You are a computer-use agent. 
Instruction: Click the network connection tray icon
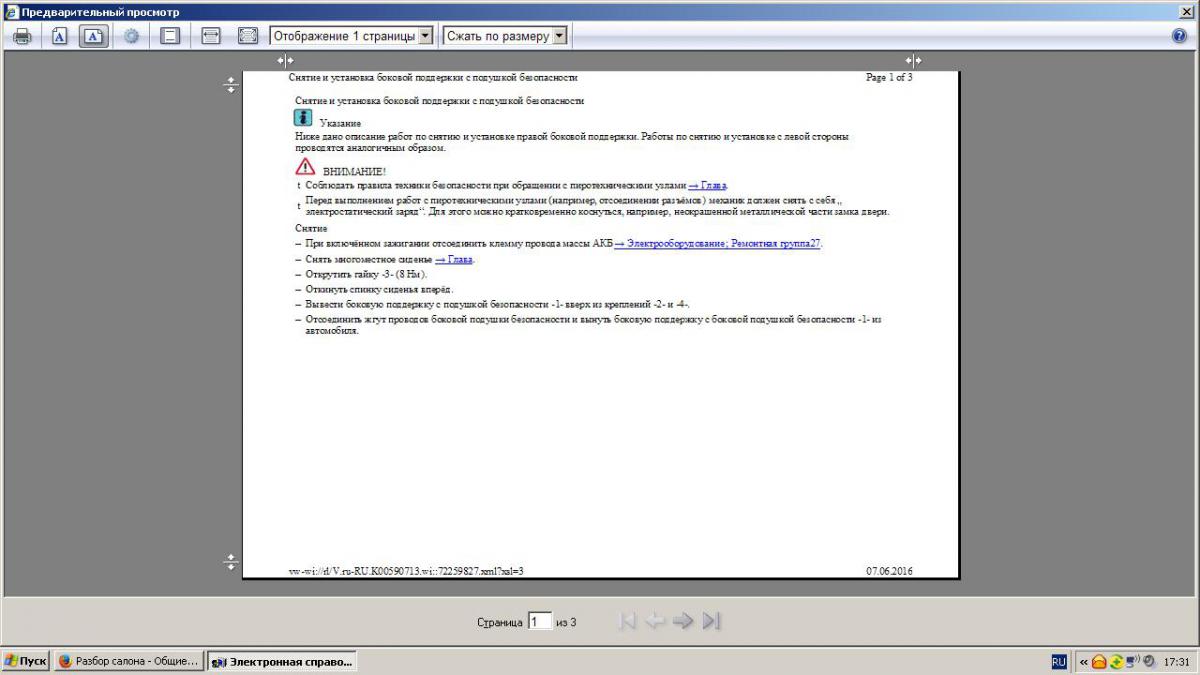pyautogui.click(x=1132, y=661)
